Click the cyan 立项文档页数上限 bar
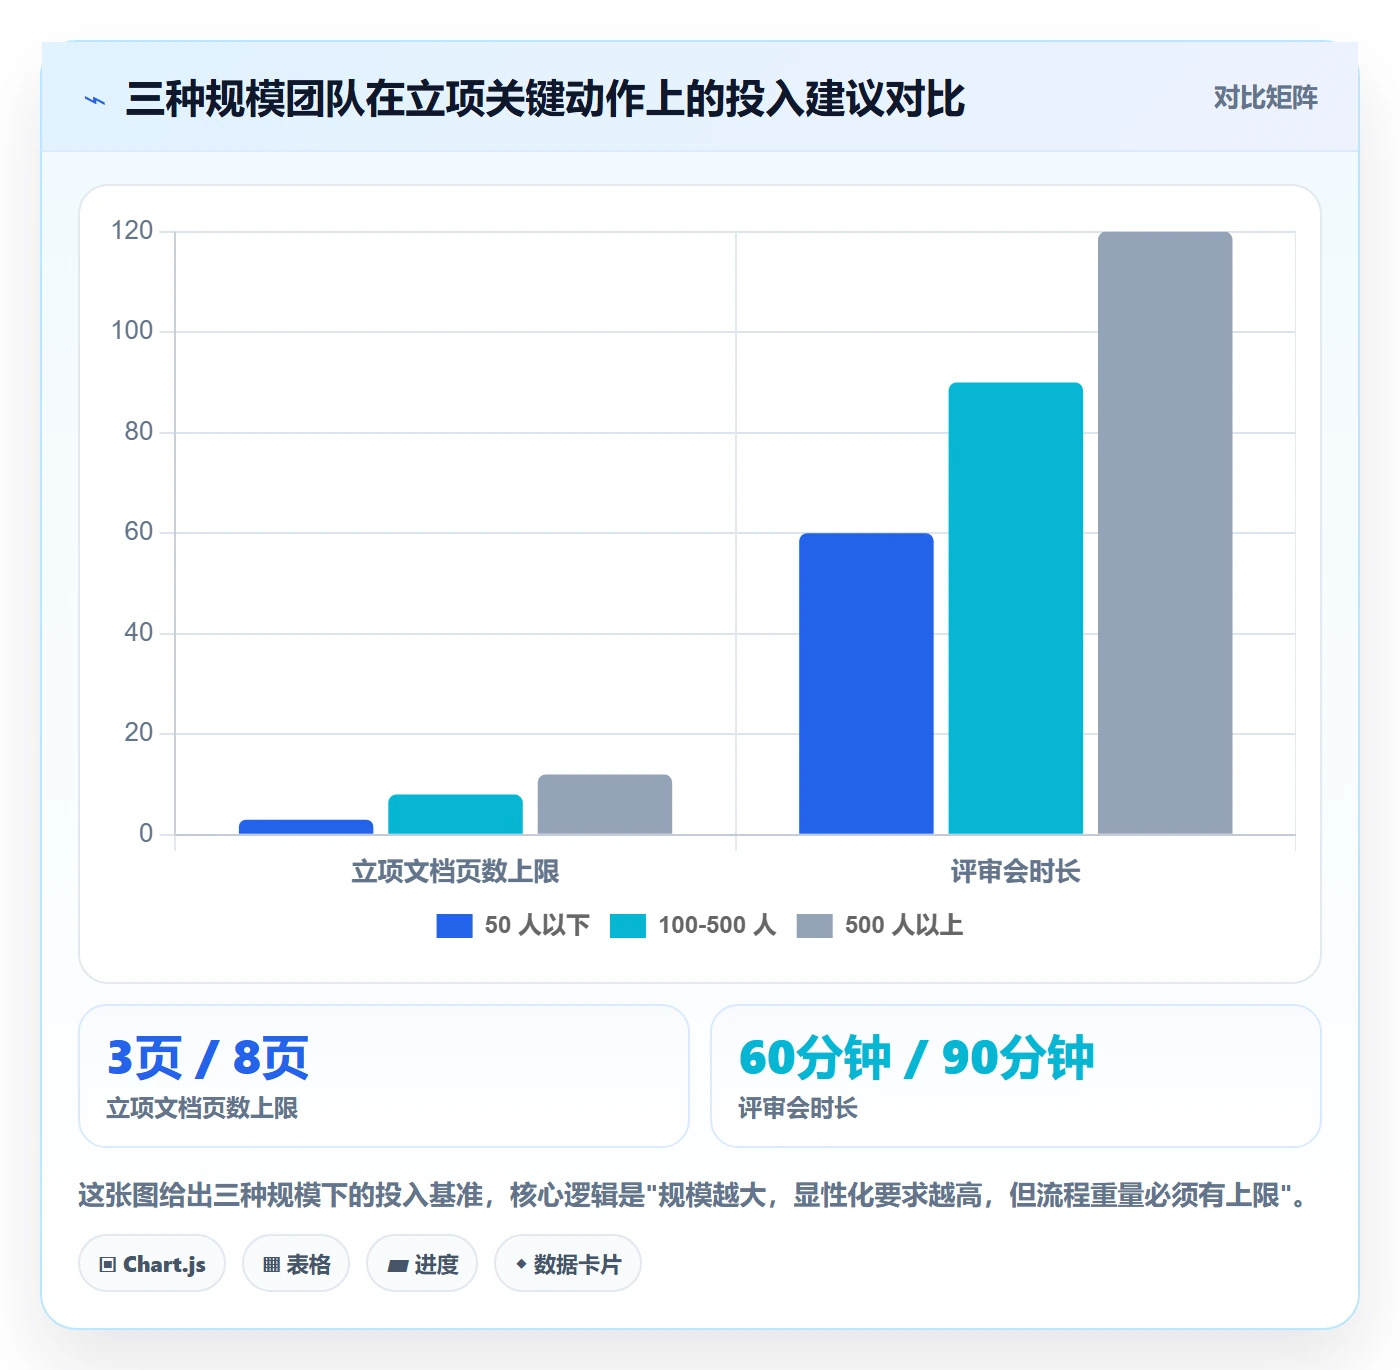Viewport: 1400px width, 1370px height. point(455,814)
